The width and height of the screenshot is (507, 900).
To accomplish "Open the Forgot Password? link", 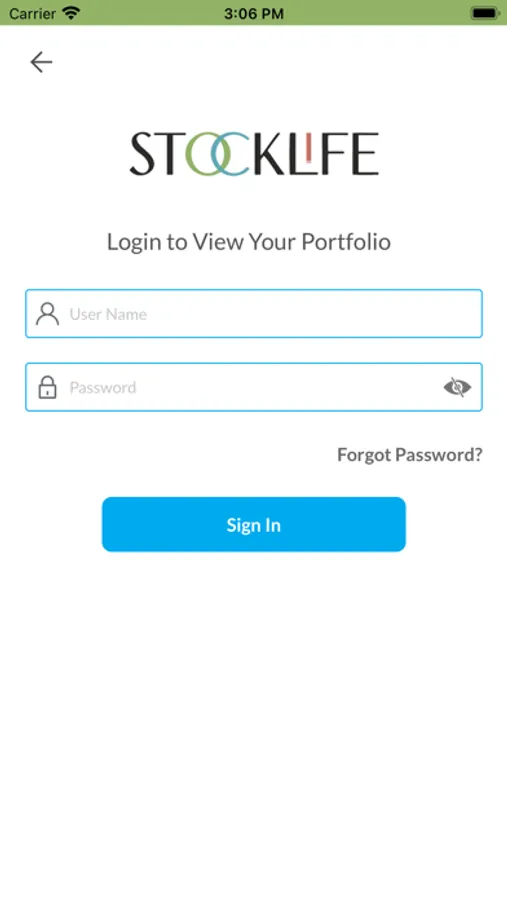I will pos(409,455).
